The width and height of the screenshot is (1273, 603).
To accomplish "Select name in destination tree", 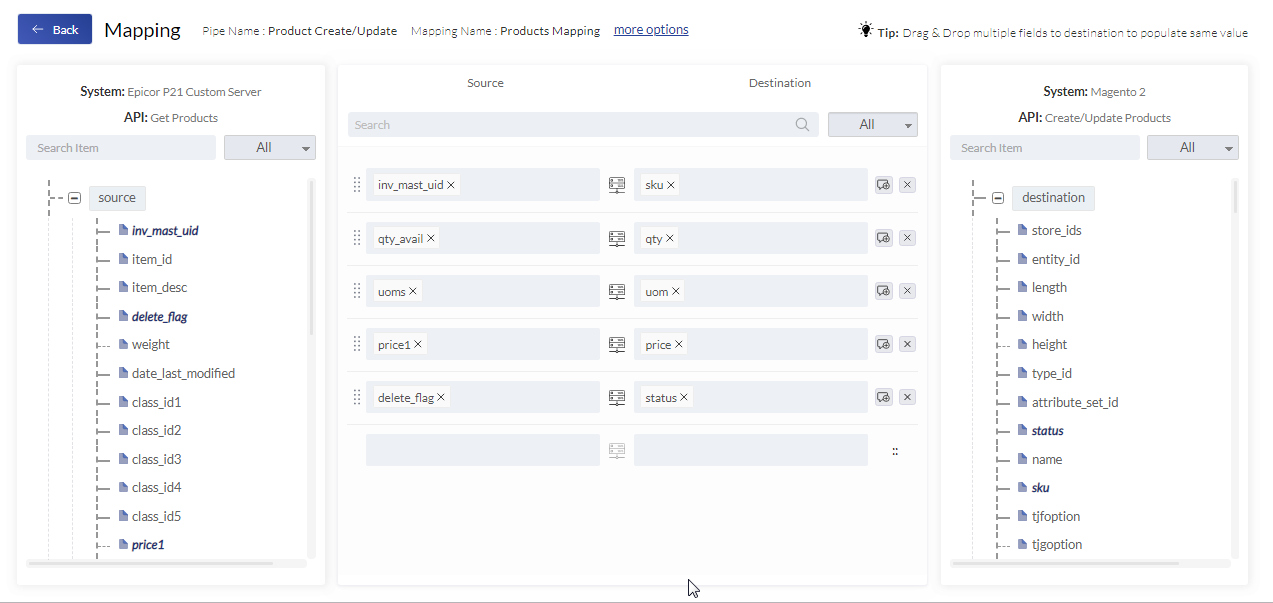I will pyautogui.click(x=1047, y=459).
